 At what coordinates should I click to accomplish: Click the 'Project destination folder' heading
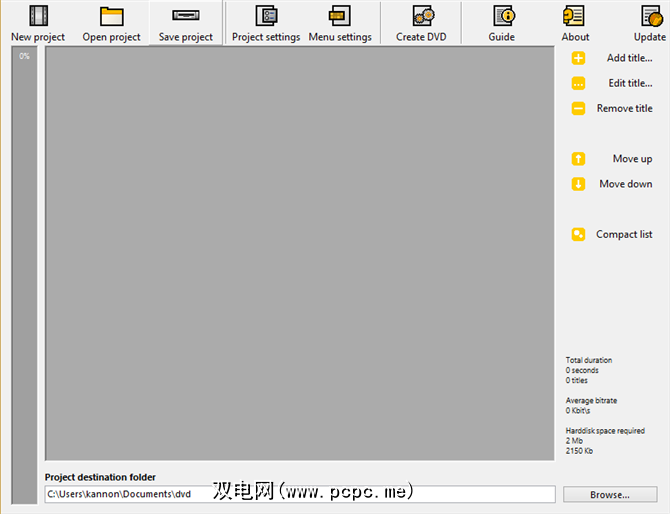pyautogui.click(x=100, y=477)
